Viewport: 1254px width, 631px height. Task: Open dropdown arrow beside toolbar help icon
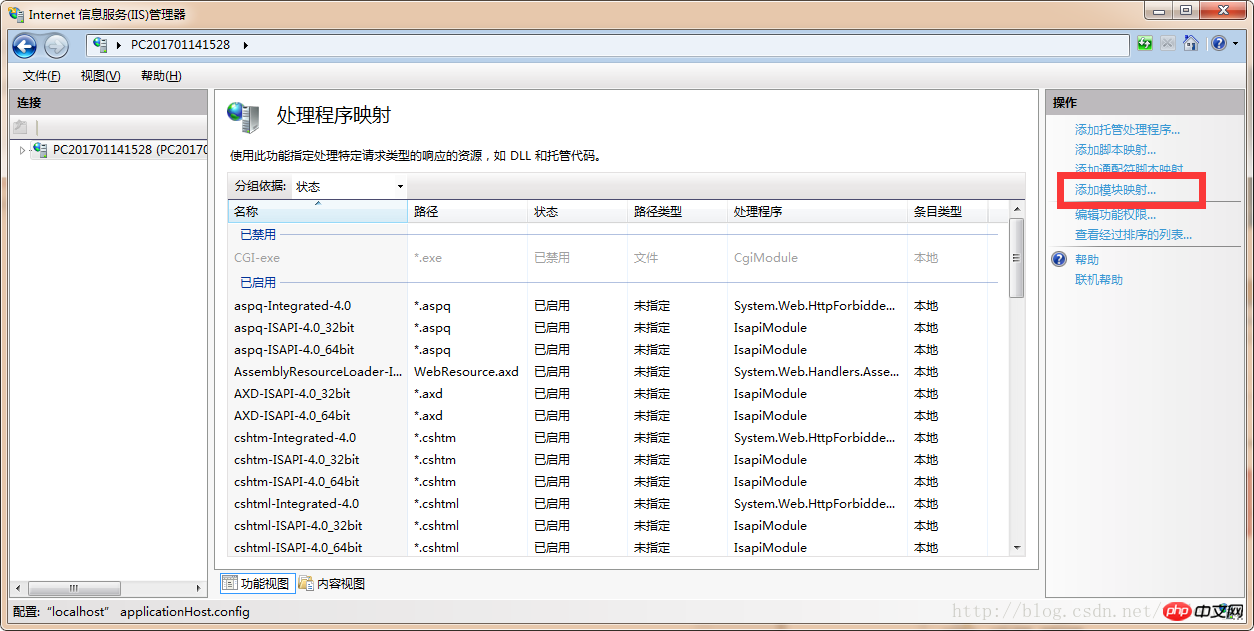[1234, 45]
